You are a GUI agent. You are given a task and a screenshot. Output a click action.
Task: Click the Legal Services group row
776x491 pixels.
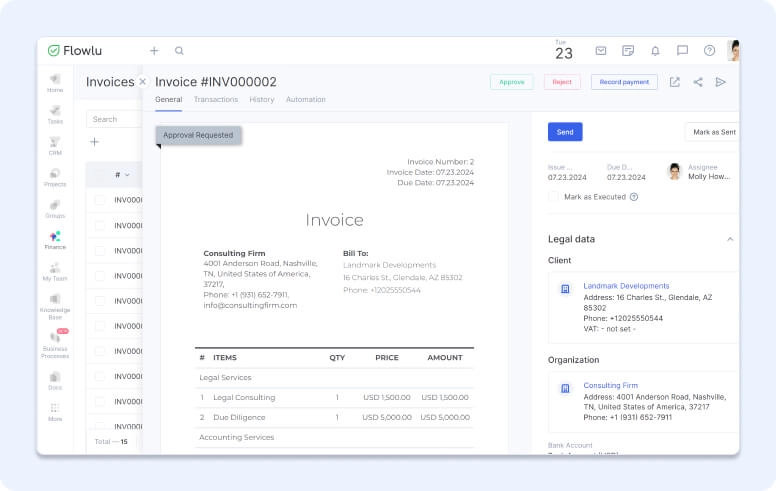pyautogui.click(x=334, y=378)
